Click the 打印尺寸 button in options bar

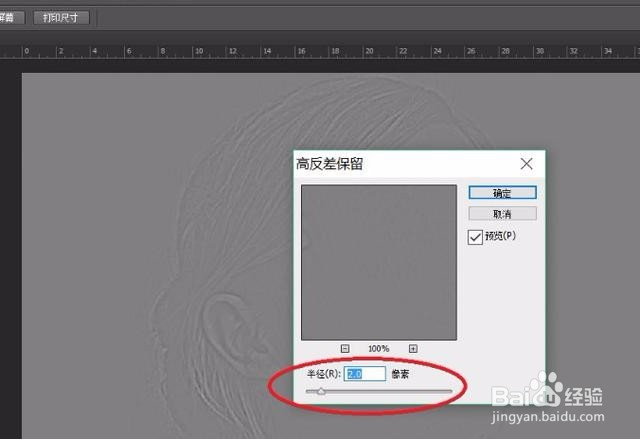(x=61, y=18)
